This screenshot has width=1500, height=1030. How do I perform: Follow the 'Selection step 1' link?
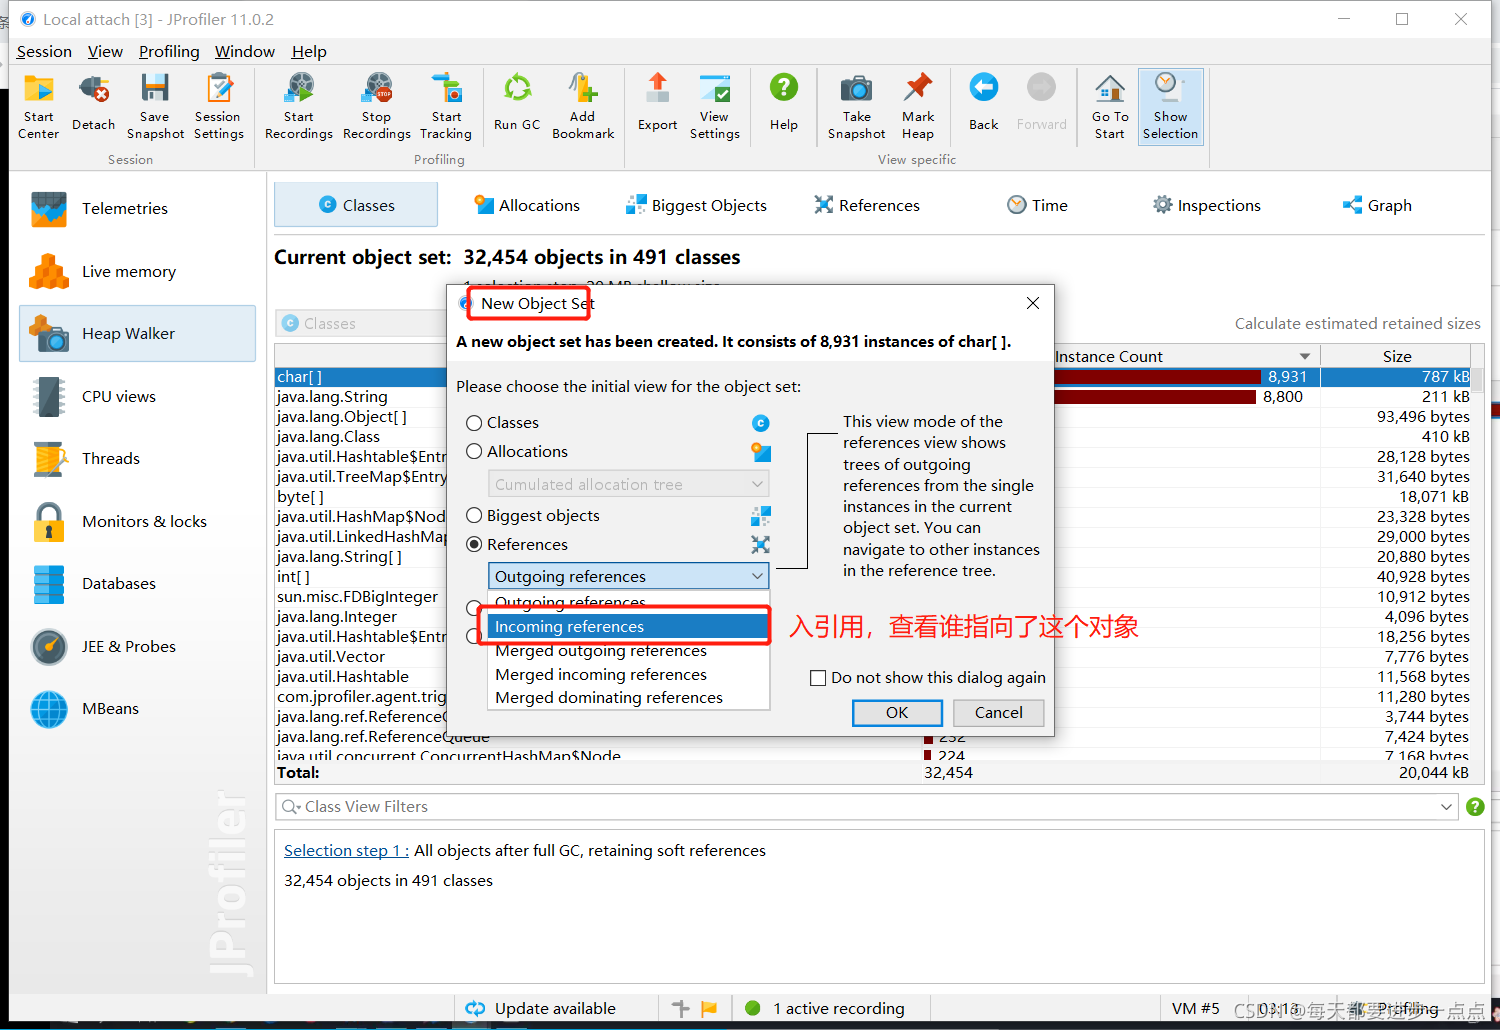[346, 850]
